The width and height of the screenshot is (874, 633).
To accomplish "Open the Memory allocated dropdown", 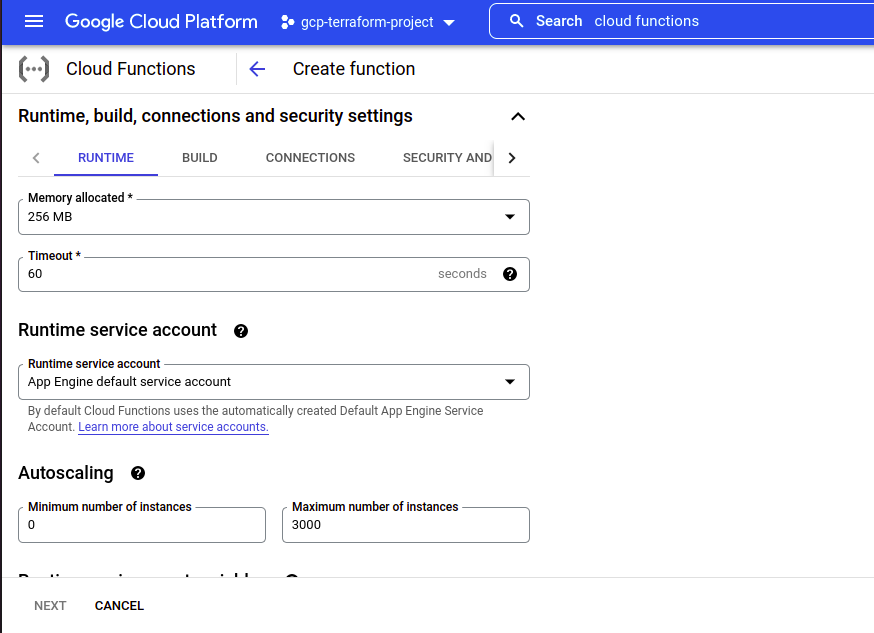I will (x=274, y=217).
